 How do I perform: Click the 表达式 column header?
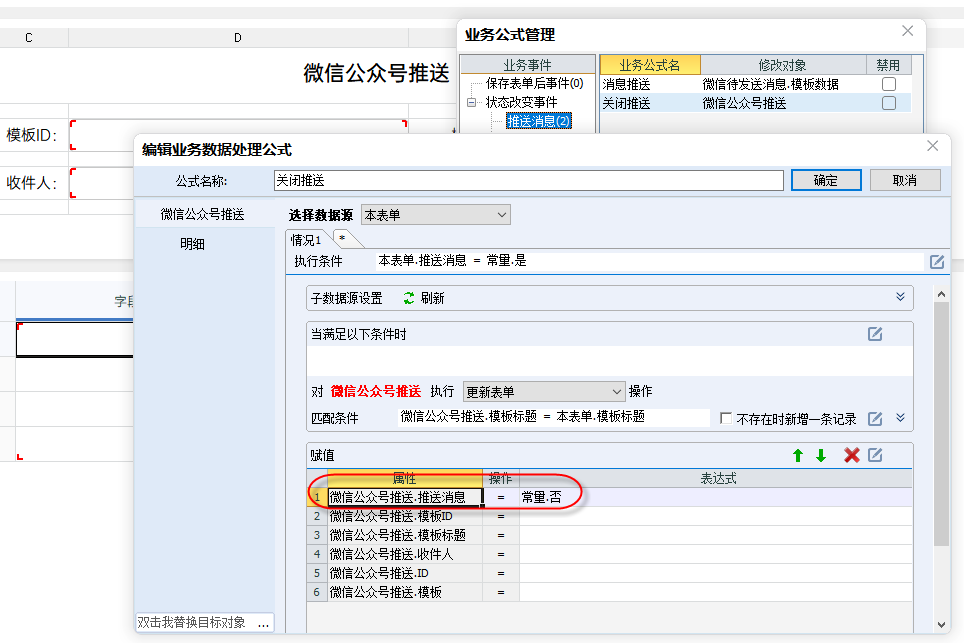[x=716, y=478]
